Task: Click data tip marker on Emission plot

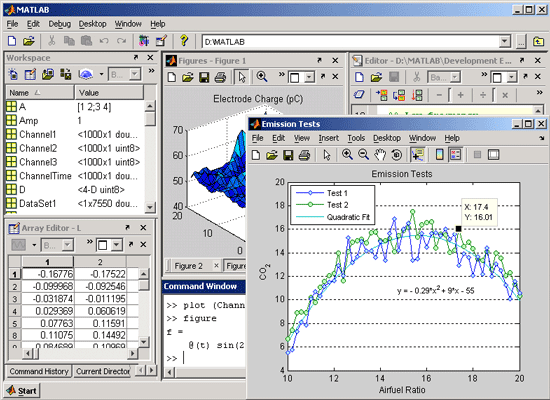Action: [x=458, y=229]
